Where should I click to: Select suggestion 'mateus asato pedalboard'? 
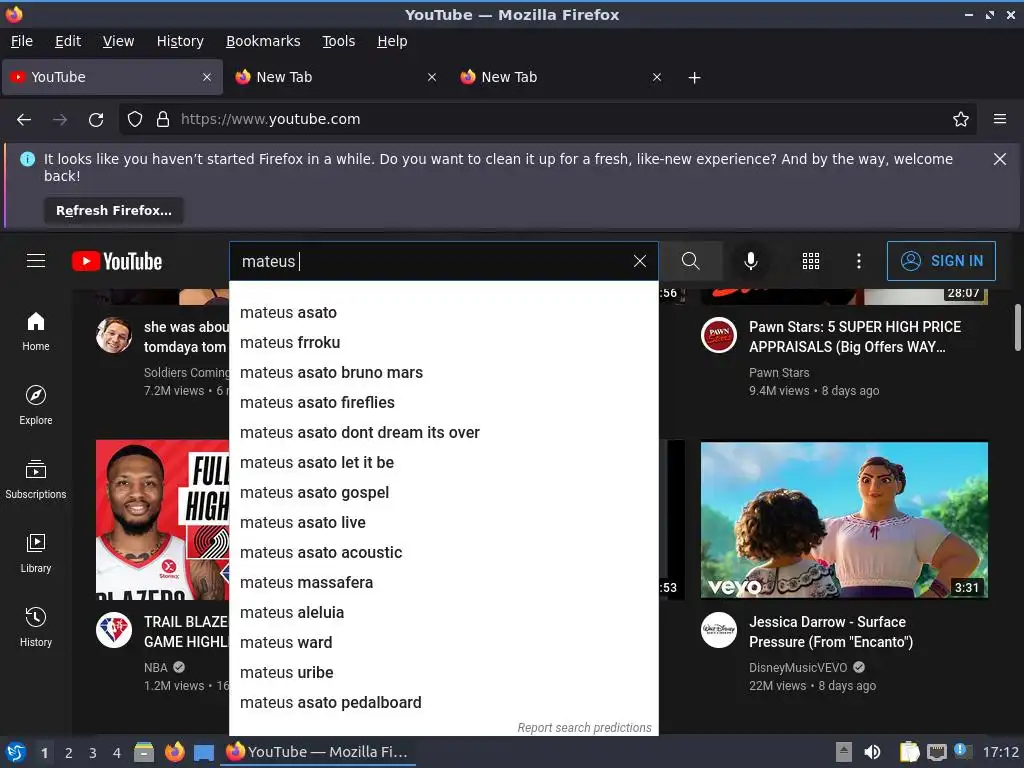click(443, 703)
